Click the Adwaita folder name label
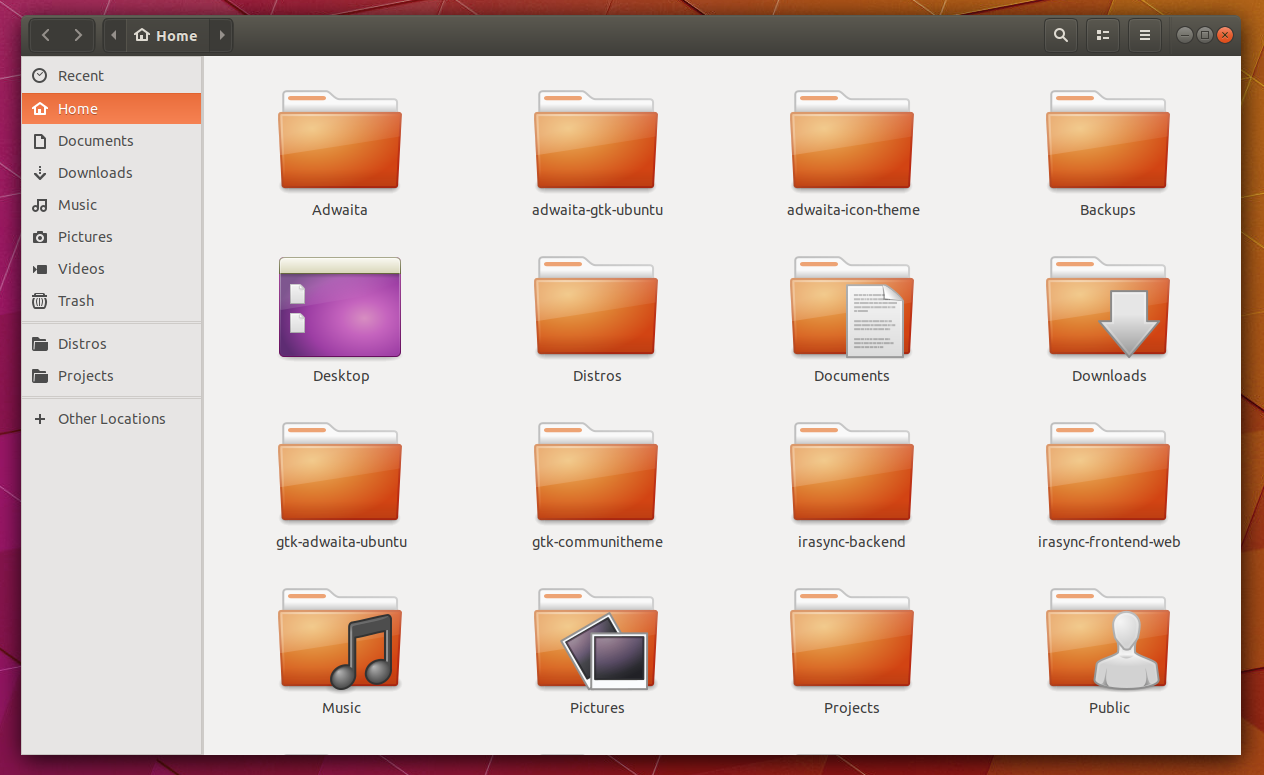Image resolution: width=1264 pixels, height=775 pixels. tap(340, 210)
